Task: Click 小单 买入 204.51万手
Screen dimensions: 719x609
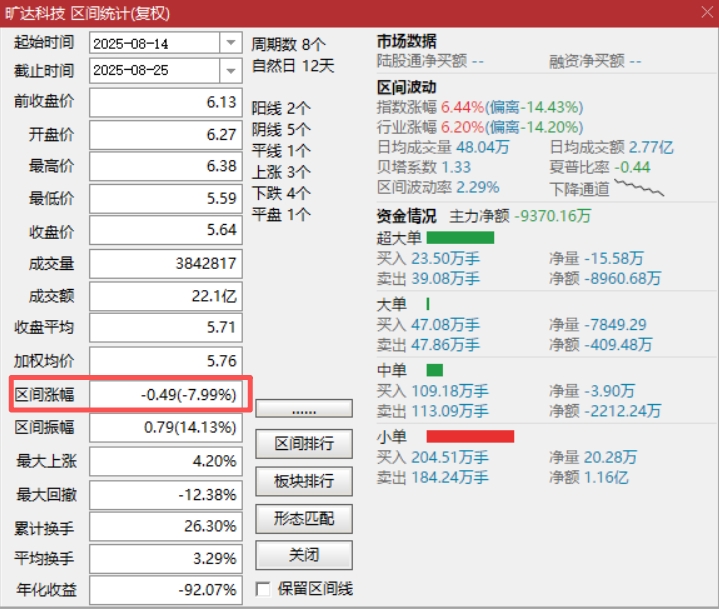Action: coord(433,457)
